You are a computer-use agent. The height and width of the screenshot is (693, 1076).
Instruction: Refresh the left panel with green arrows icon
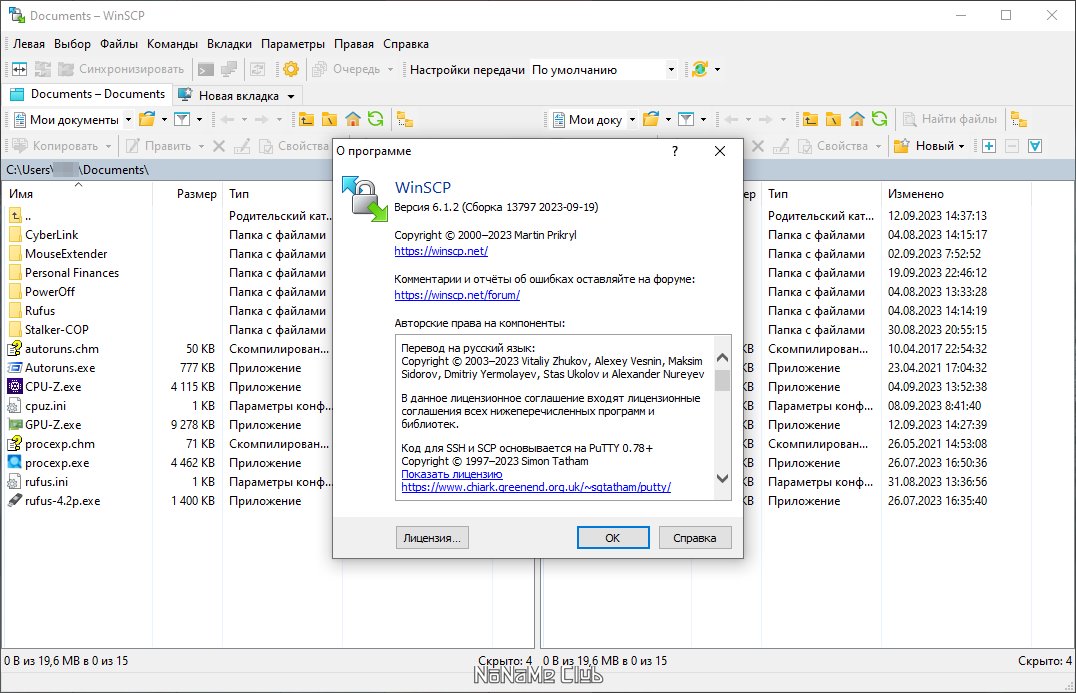[375, 119]
